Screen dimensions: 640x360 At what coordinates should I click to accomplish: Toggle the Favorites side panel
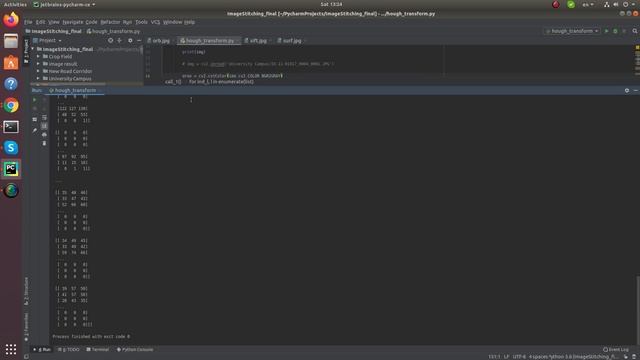click(27, 327)
